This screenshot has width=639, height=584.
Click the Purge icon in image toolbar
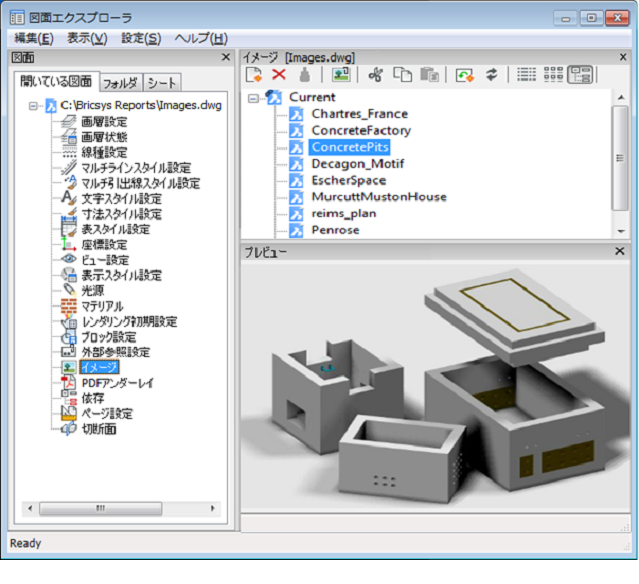point(304,75)
